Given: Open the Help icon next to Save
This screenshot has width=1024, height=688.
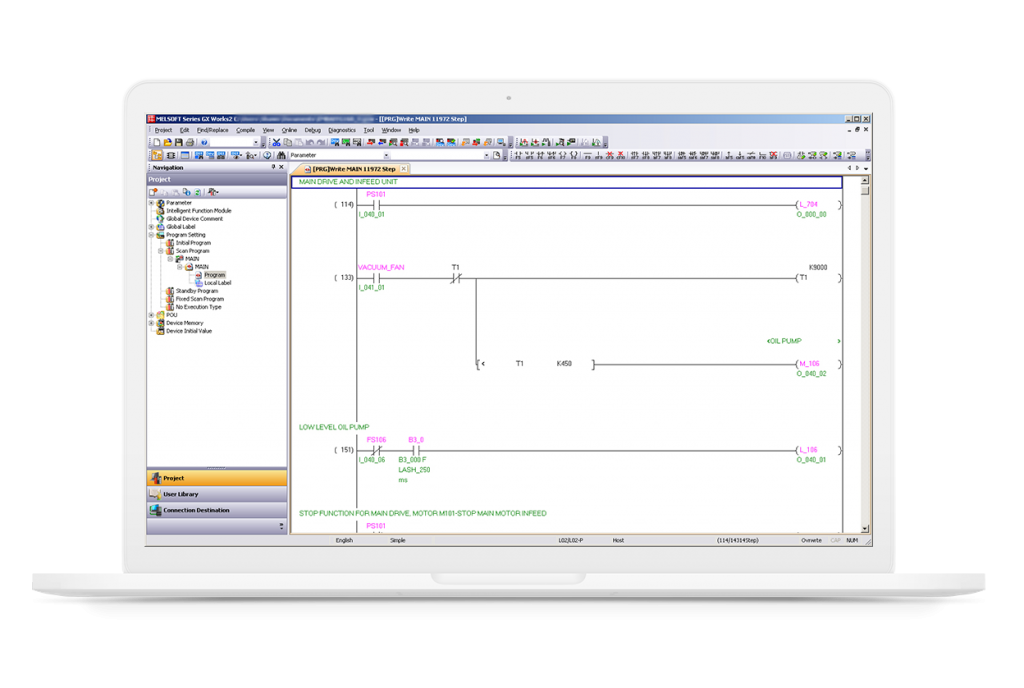Looking at the screenshot, I should [x=203, y=143].
